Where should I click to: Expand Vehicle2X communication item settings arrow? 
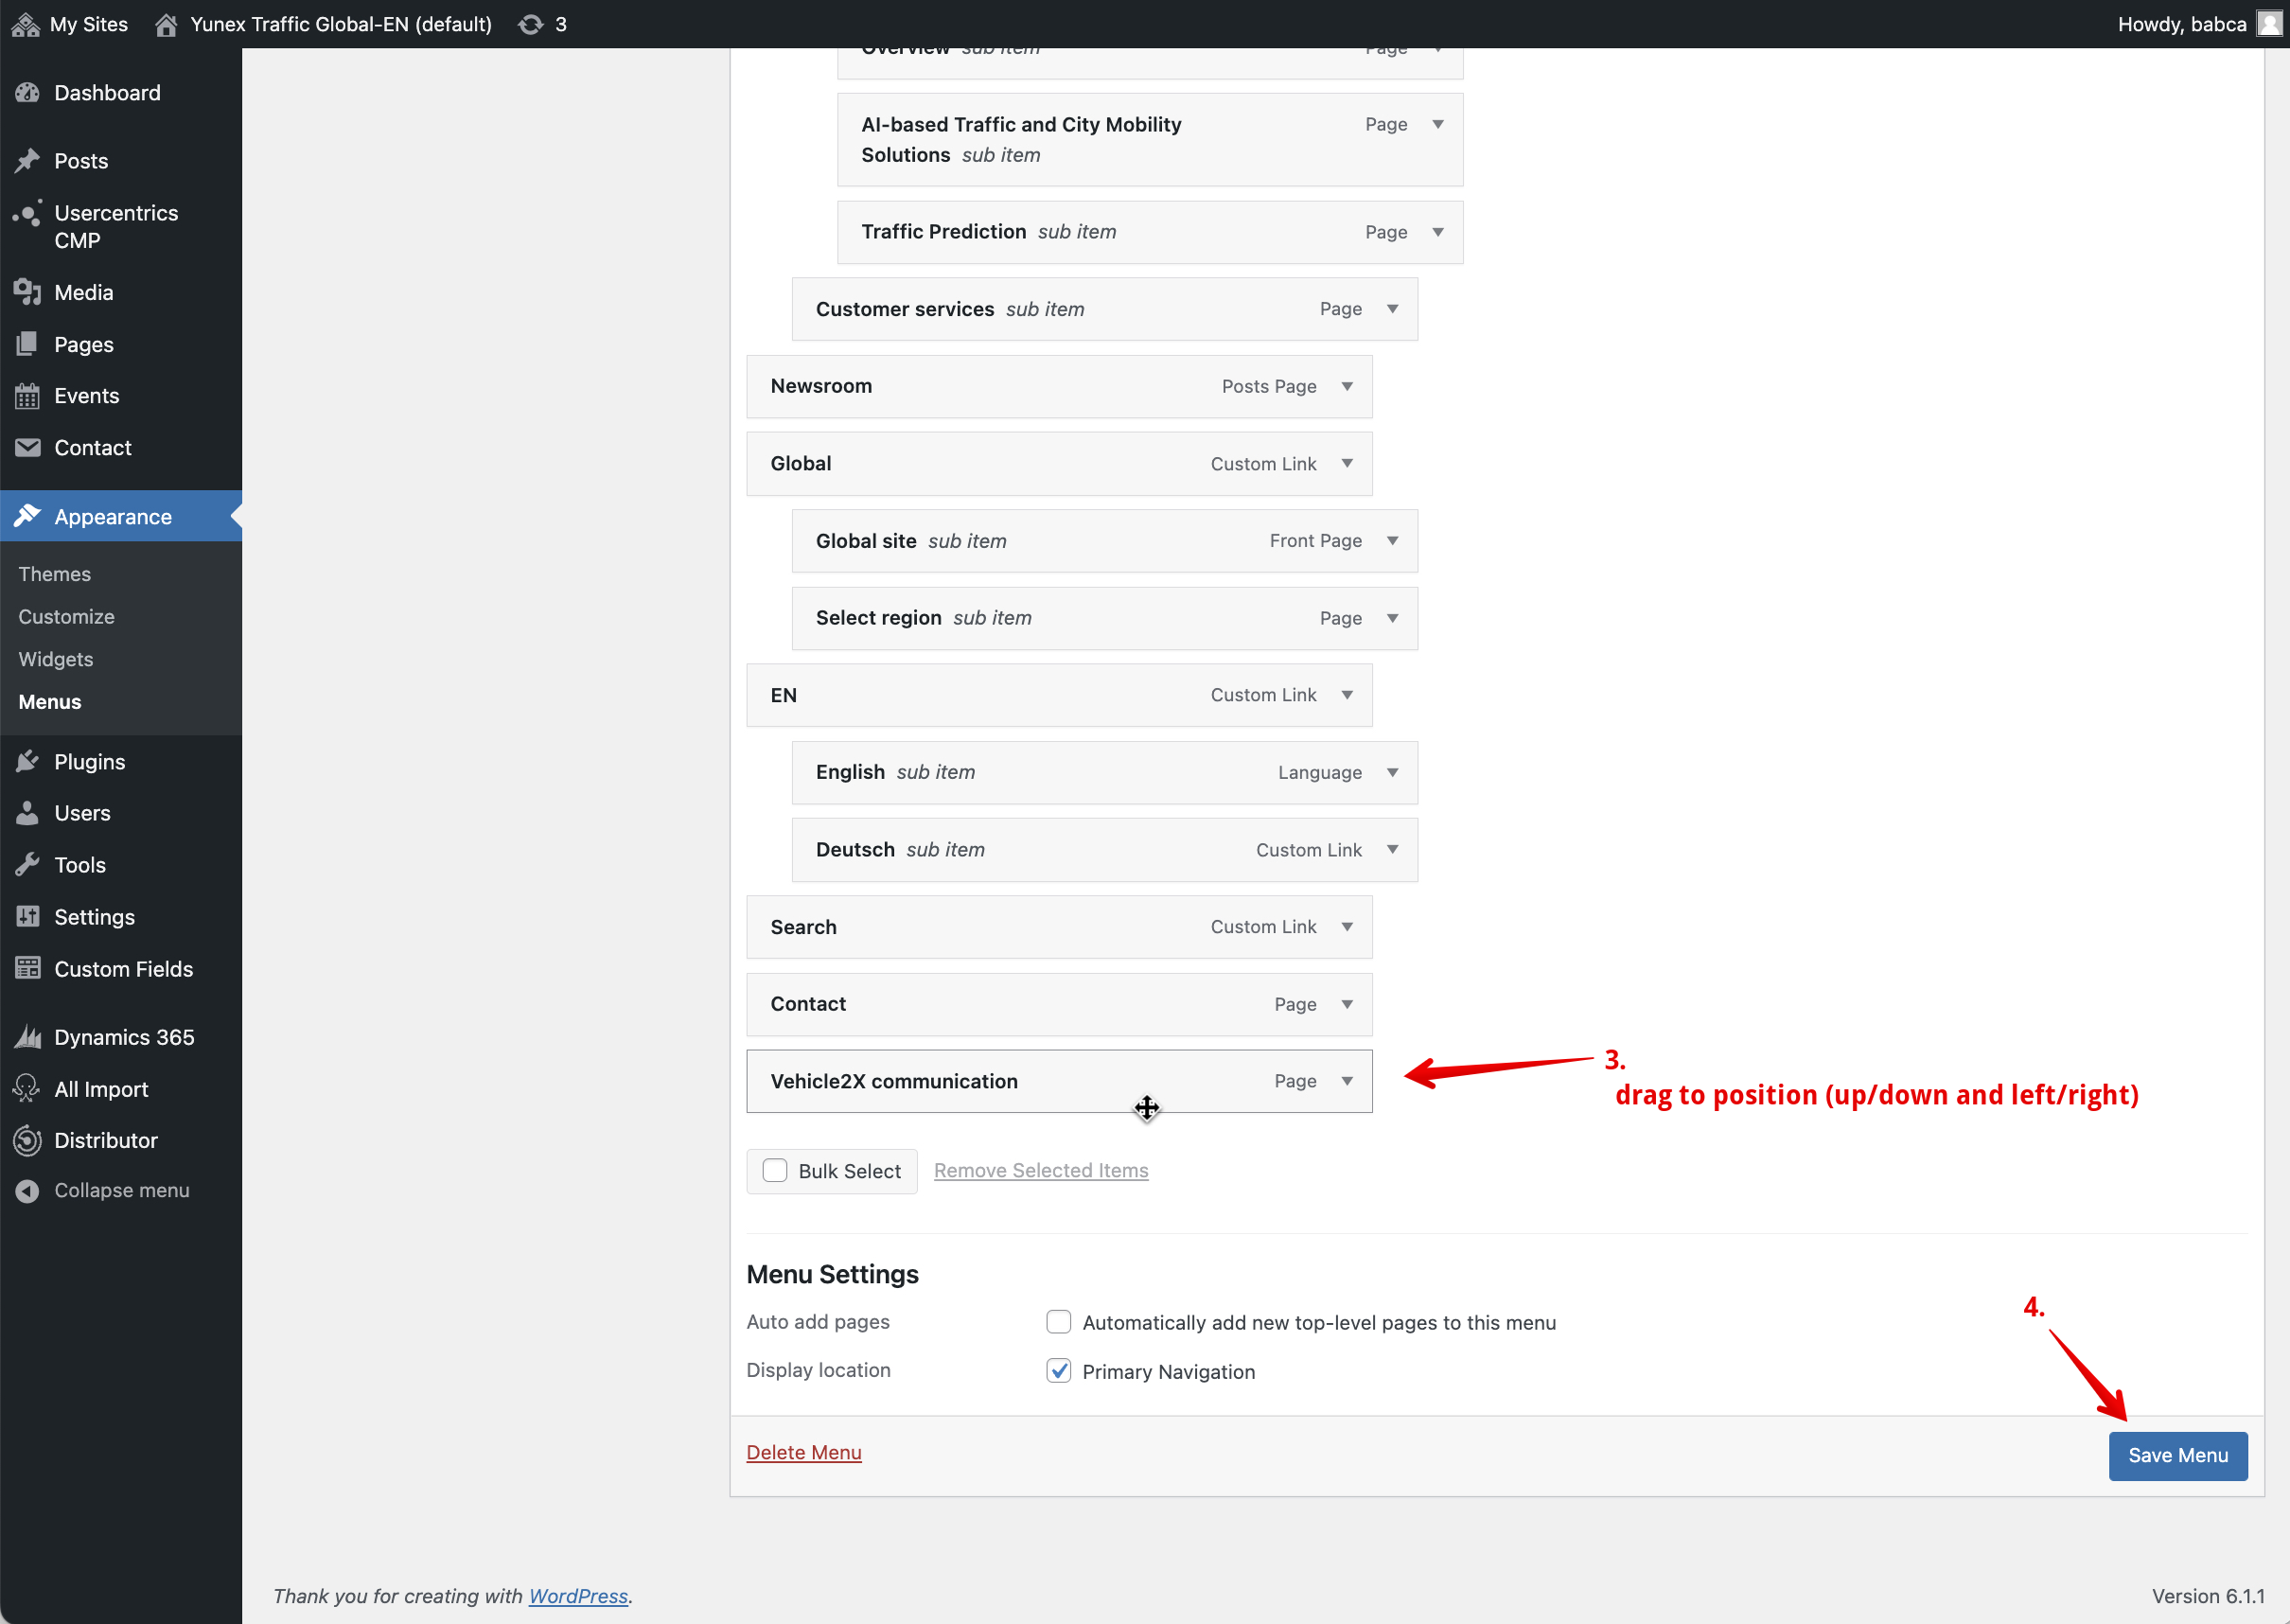coord(1347,1081)
